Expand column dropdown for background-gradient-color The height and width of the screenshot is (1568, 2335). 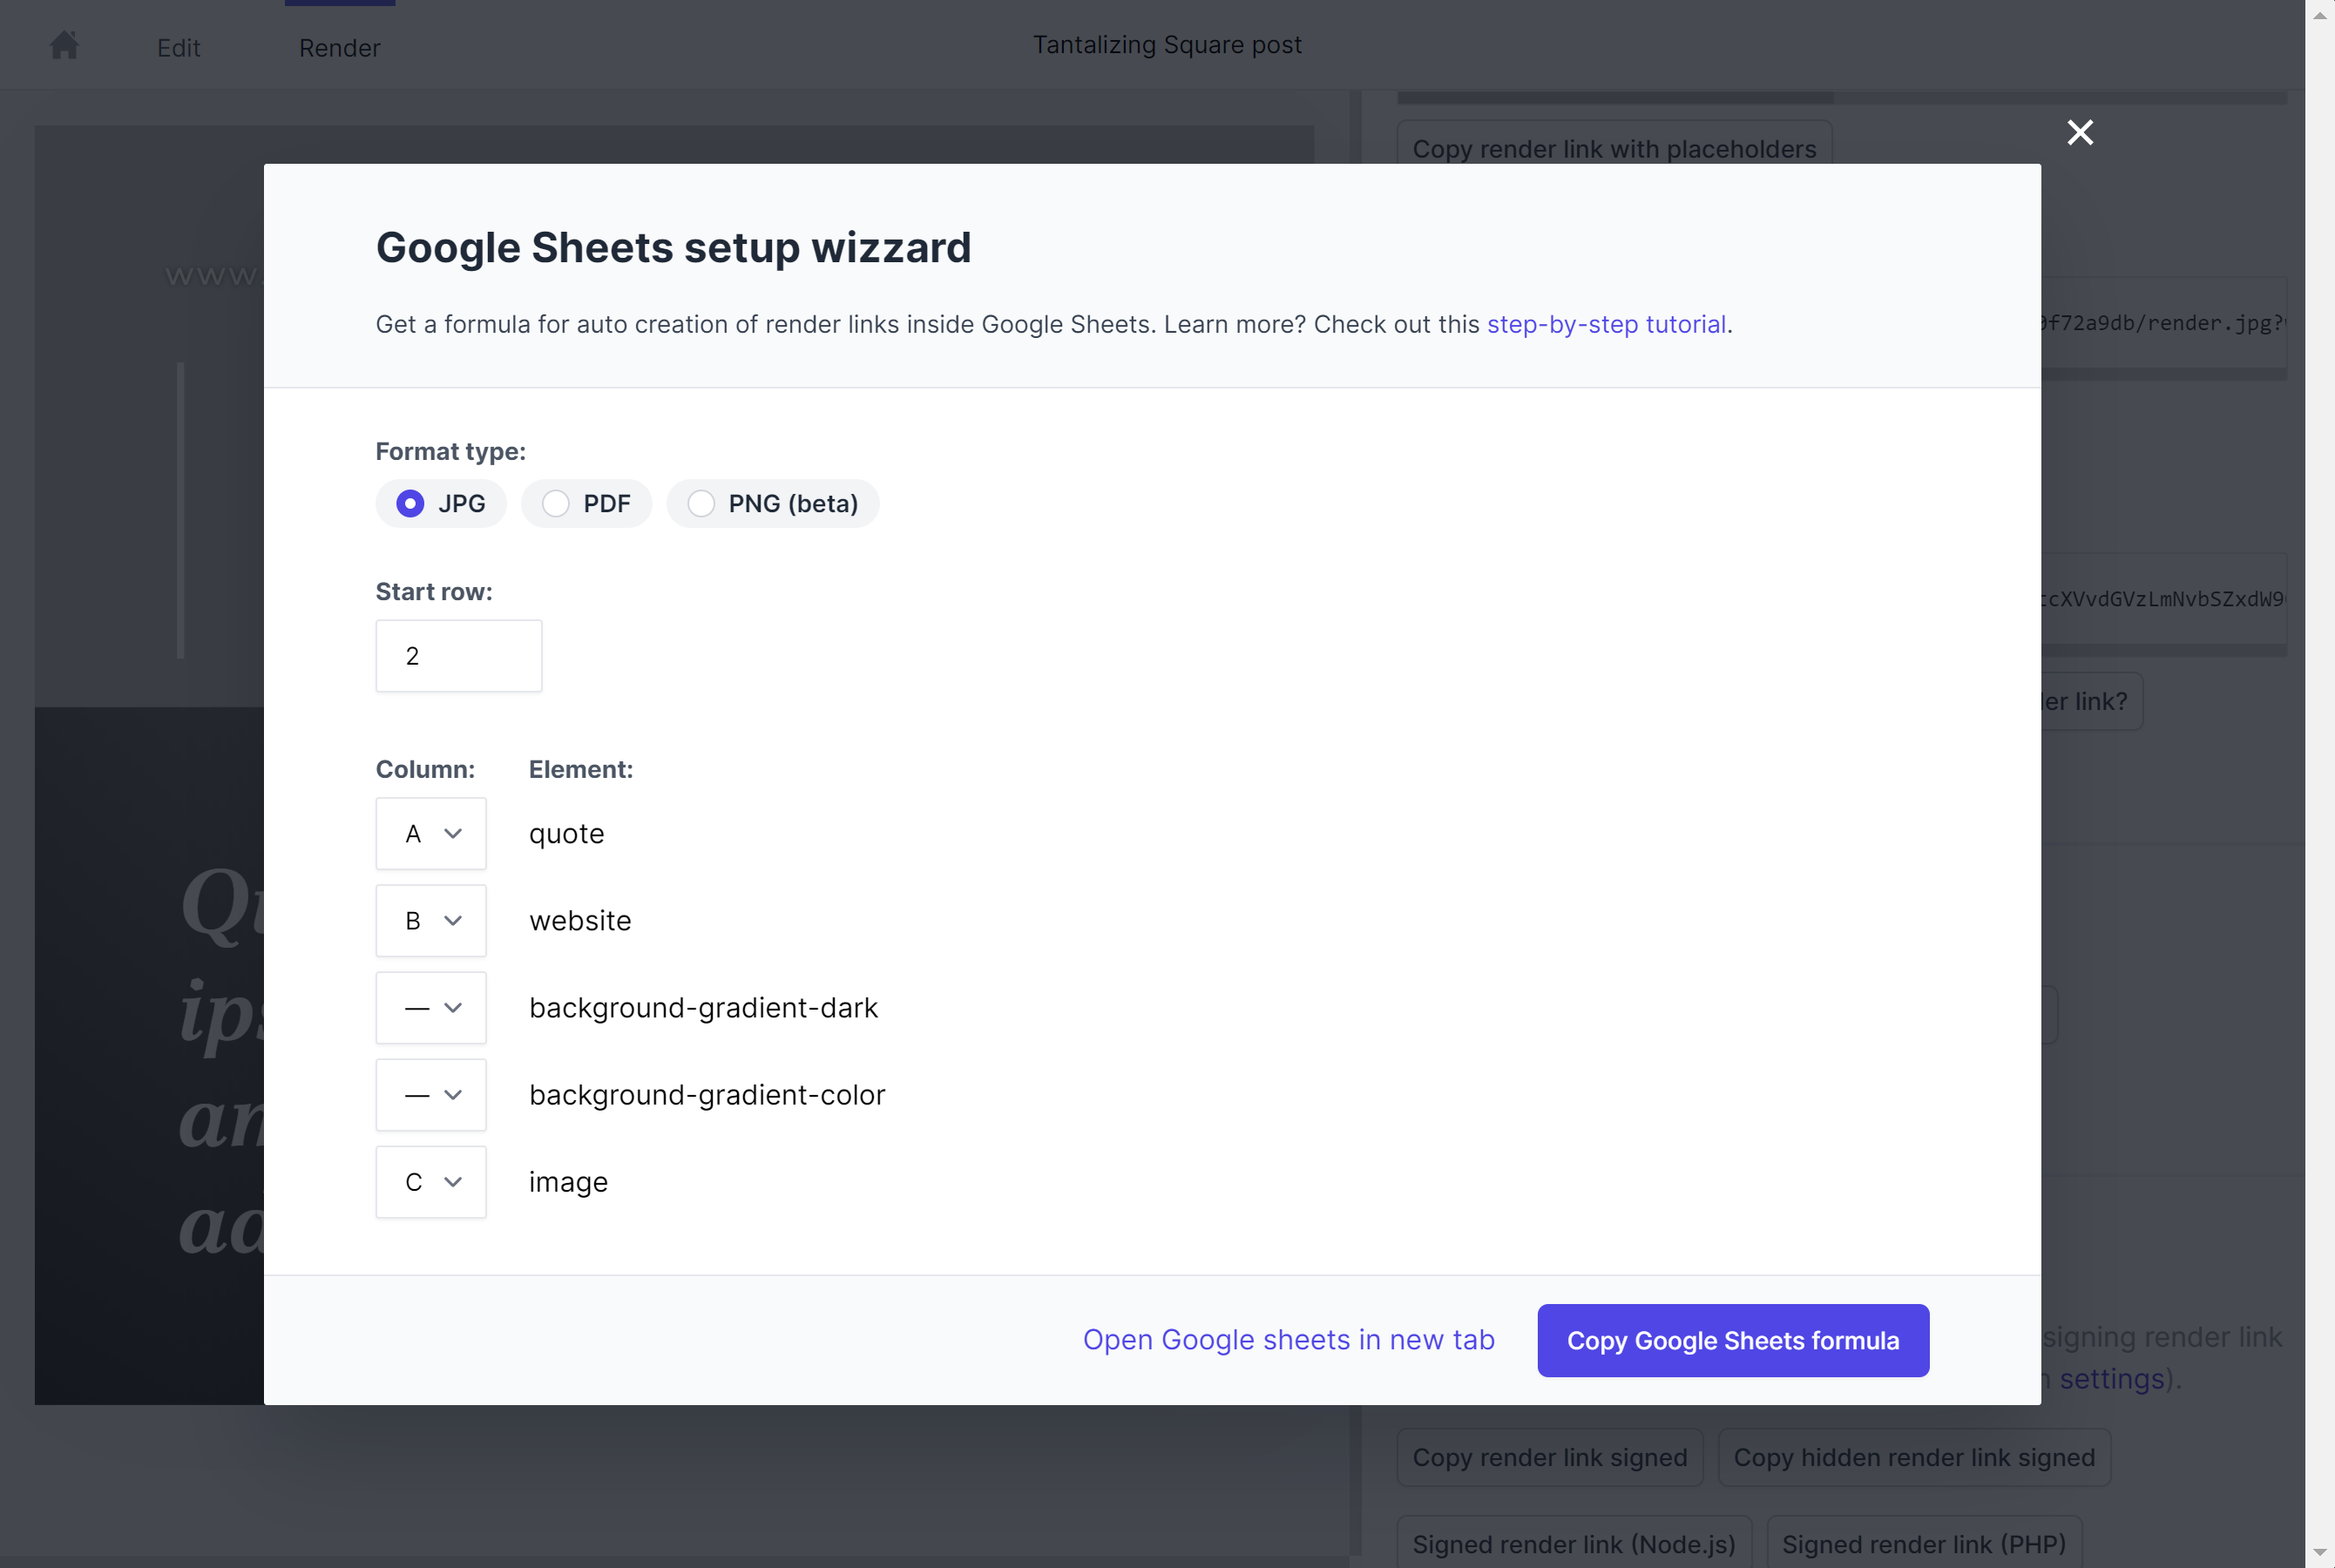coord(431,1094)
